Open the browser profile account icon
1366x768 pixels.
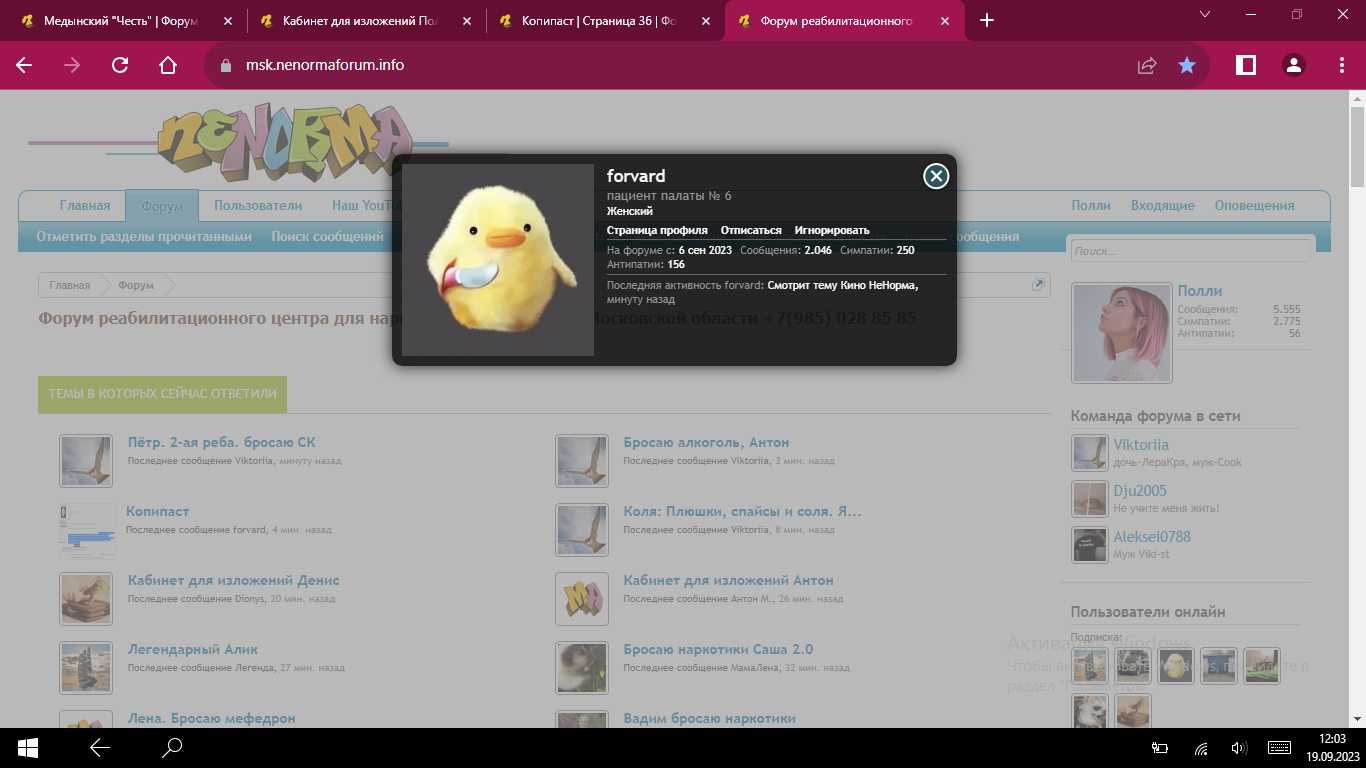coord(1293,65)
